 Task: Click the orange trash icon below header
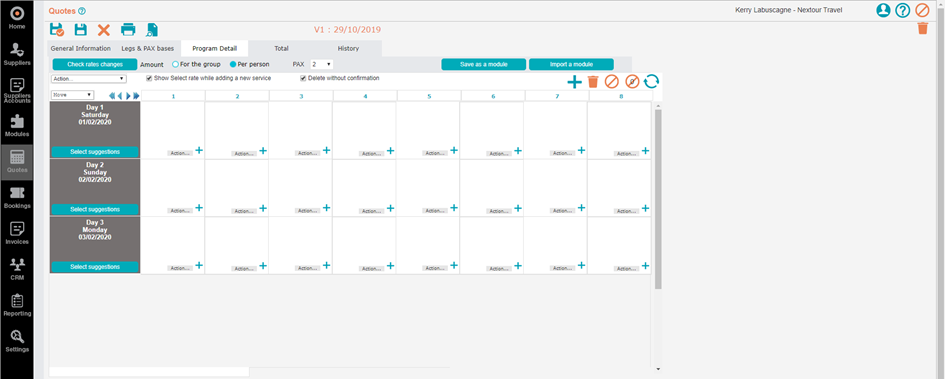tap(922, 28)
